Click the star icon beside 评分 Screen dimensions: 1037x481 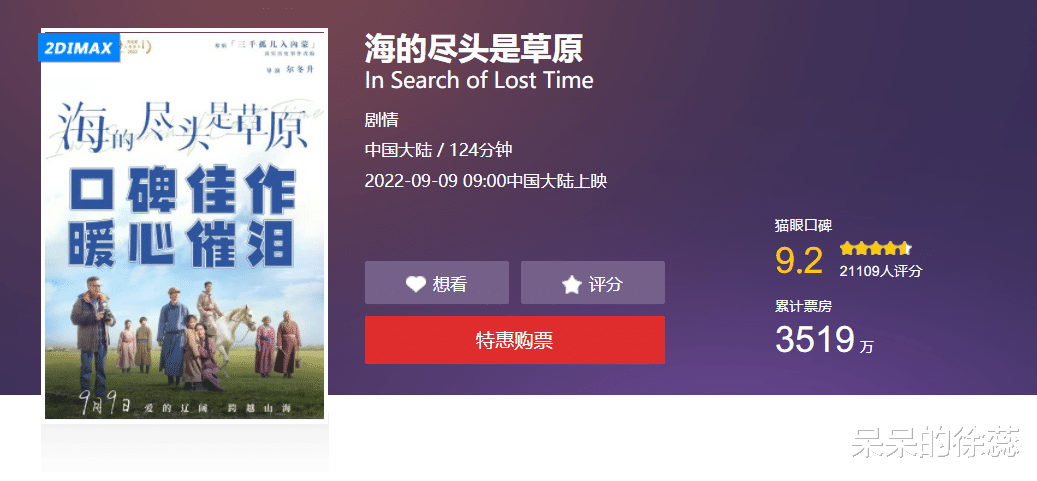[571, 284]
